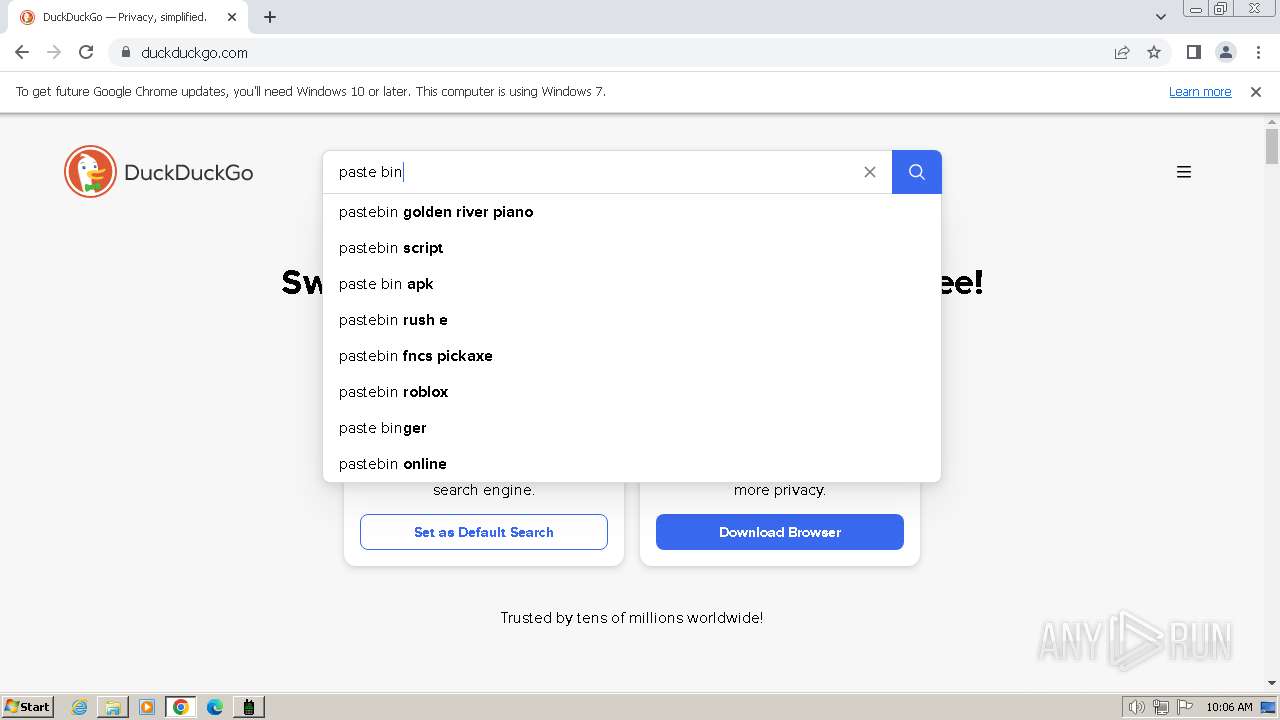The image size is (1280, 720).
Task: Choose suggestion pastebin roblox
Action: click(x=632, y=392)
